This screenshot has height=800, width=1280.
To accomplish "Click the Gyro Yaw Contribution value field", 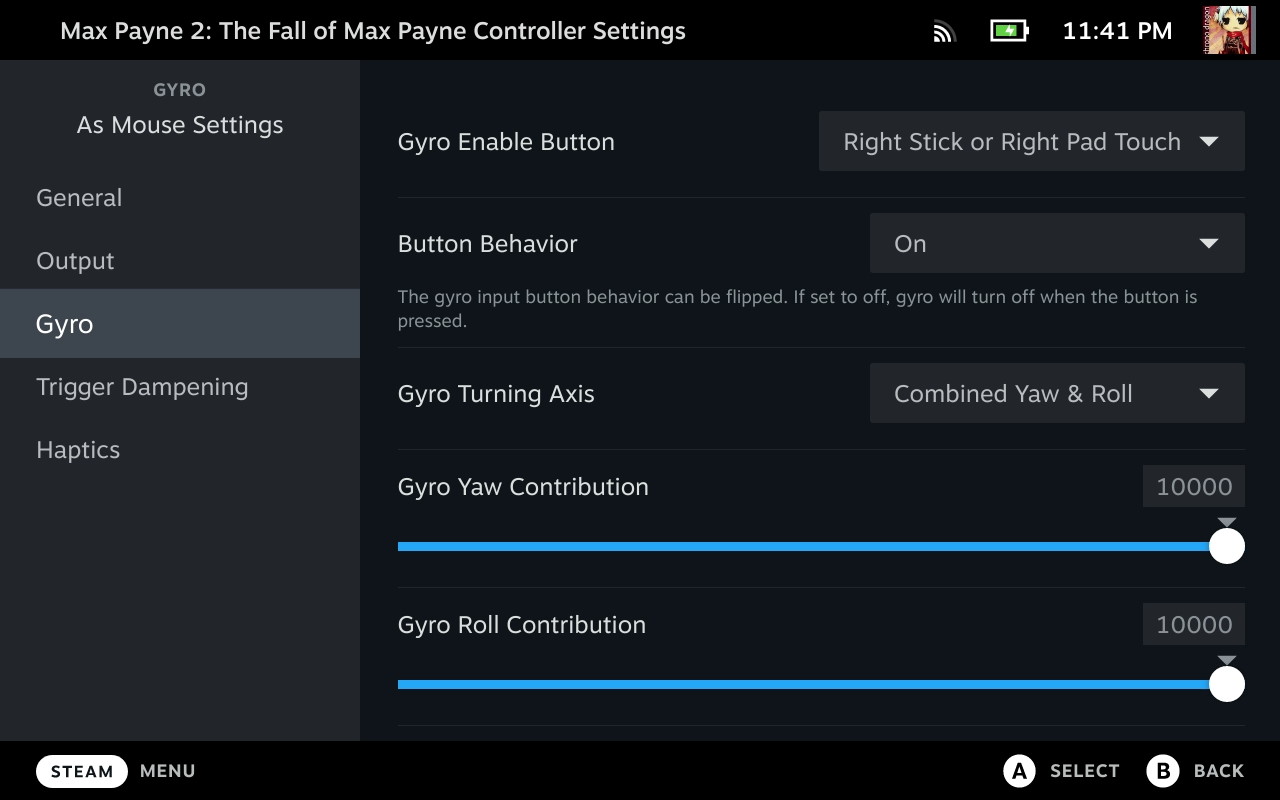I will click(1194, 487).
